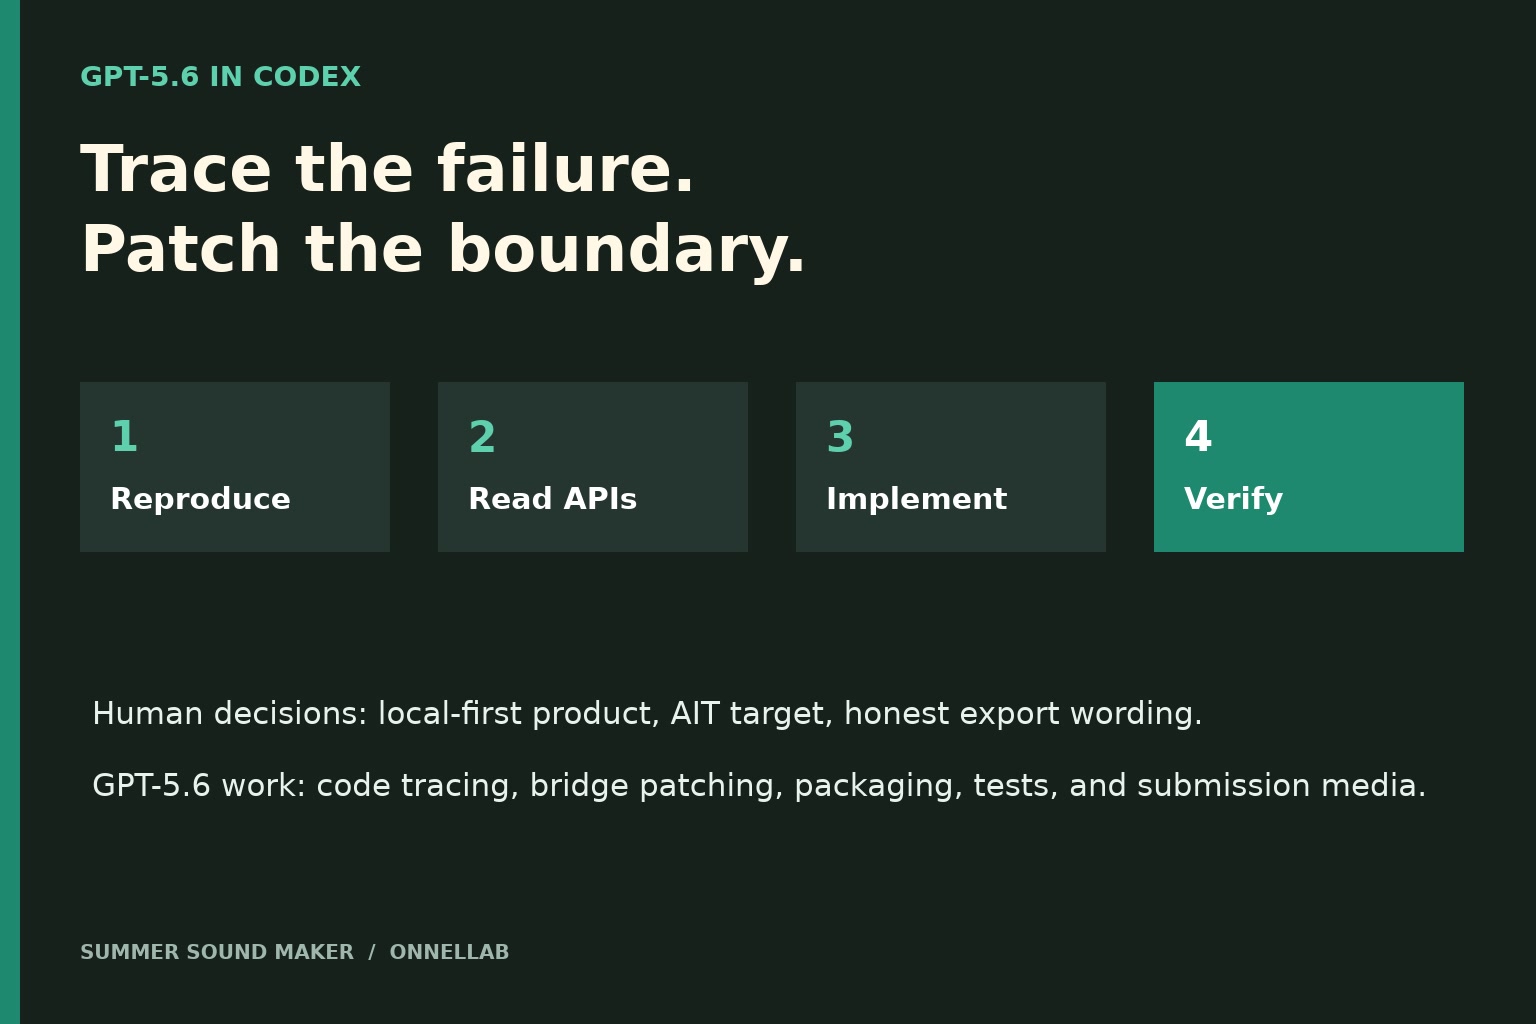This screenshot has height=1024, width=1536.
Task: Click the GPT-5.6 work description line
Action: 759,786
